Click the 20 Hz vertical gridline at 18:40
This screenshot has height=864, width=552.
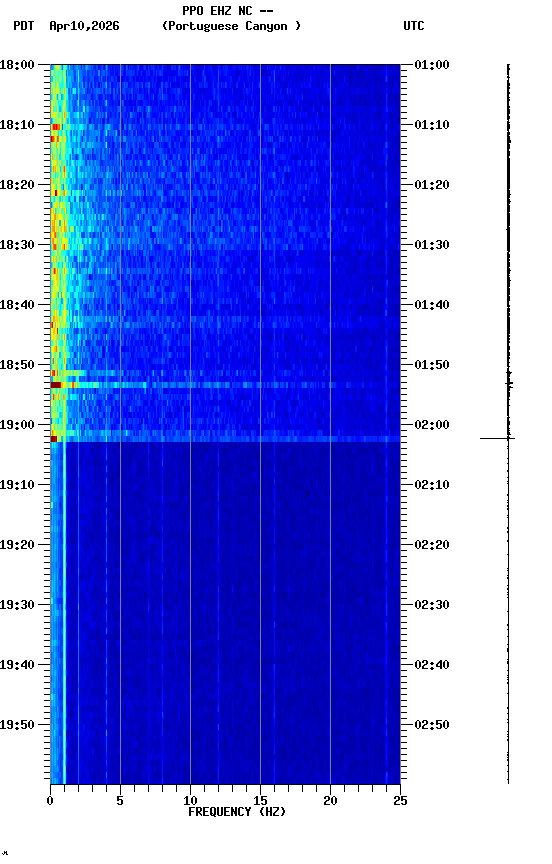point(330,305)
